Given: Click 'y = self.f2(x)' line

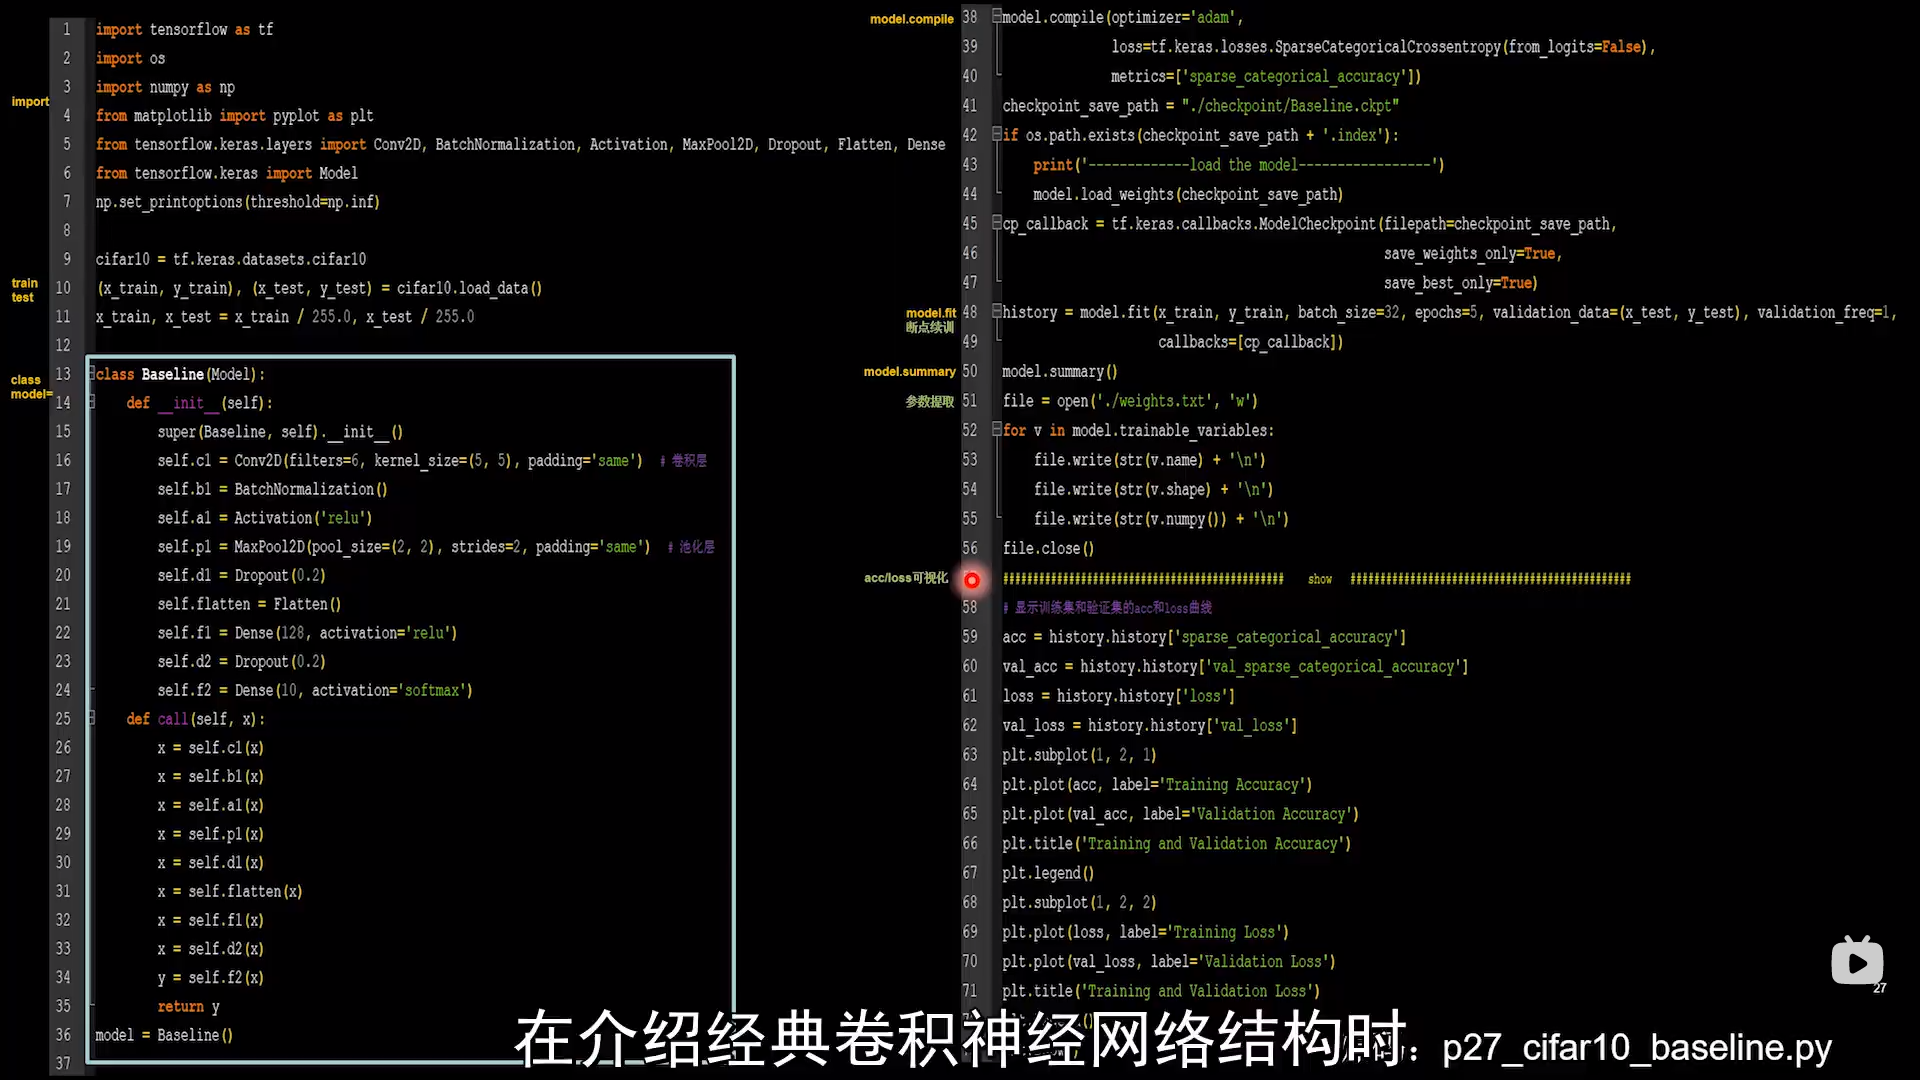Looking at the screenshot, I should (211, 978).
